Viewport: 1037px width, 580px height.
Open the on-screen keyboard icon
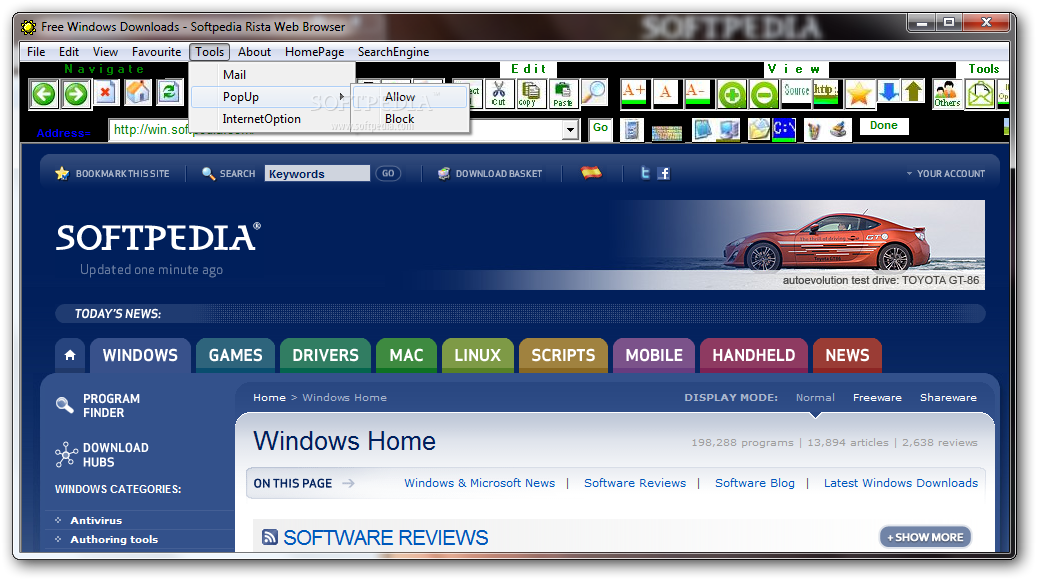point(667,132)
